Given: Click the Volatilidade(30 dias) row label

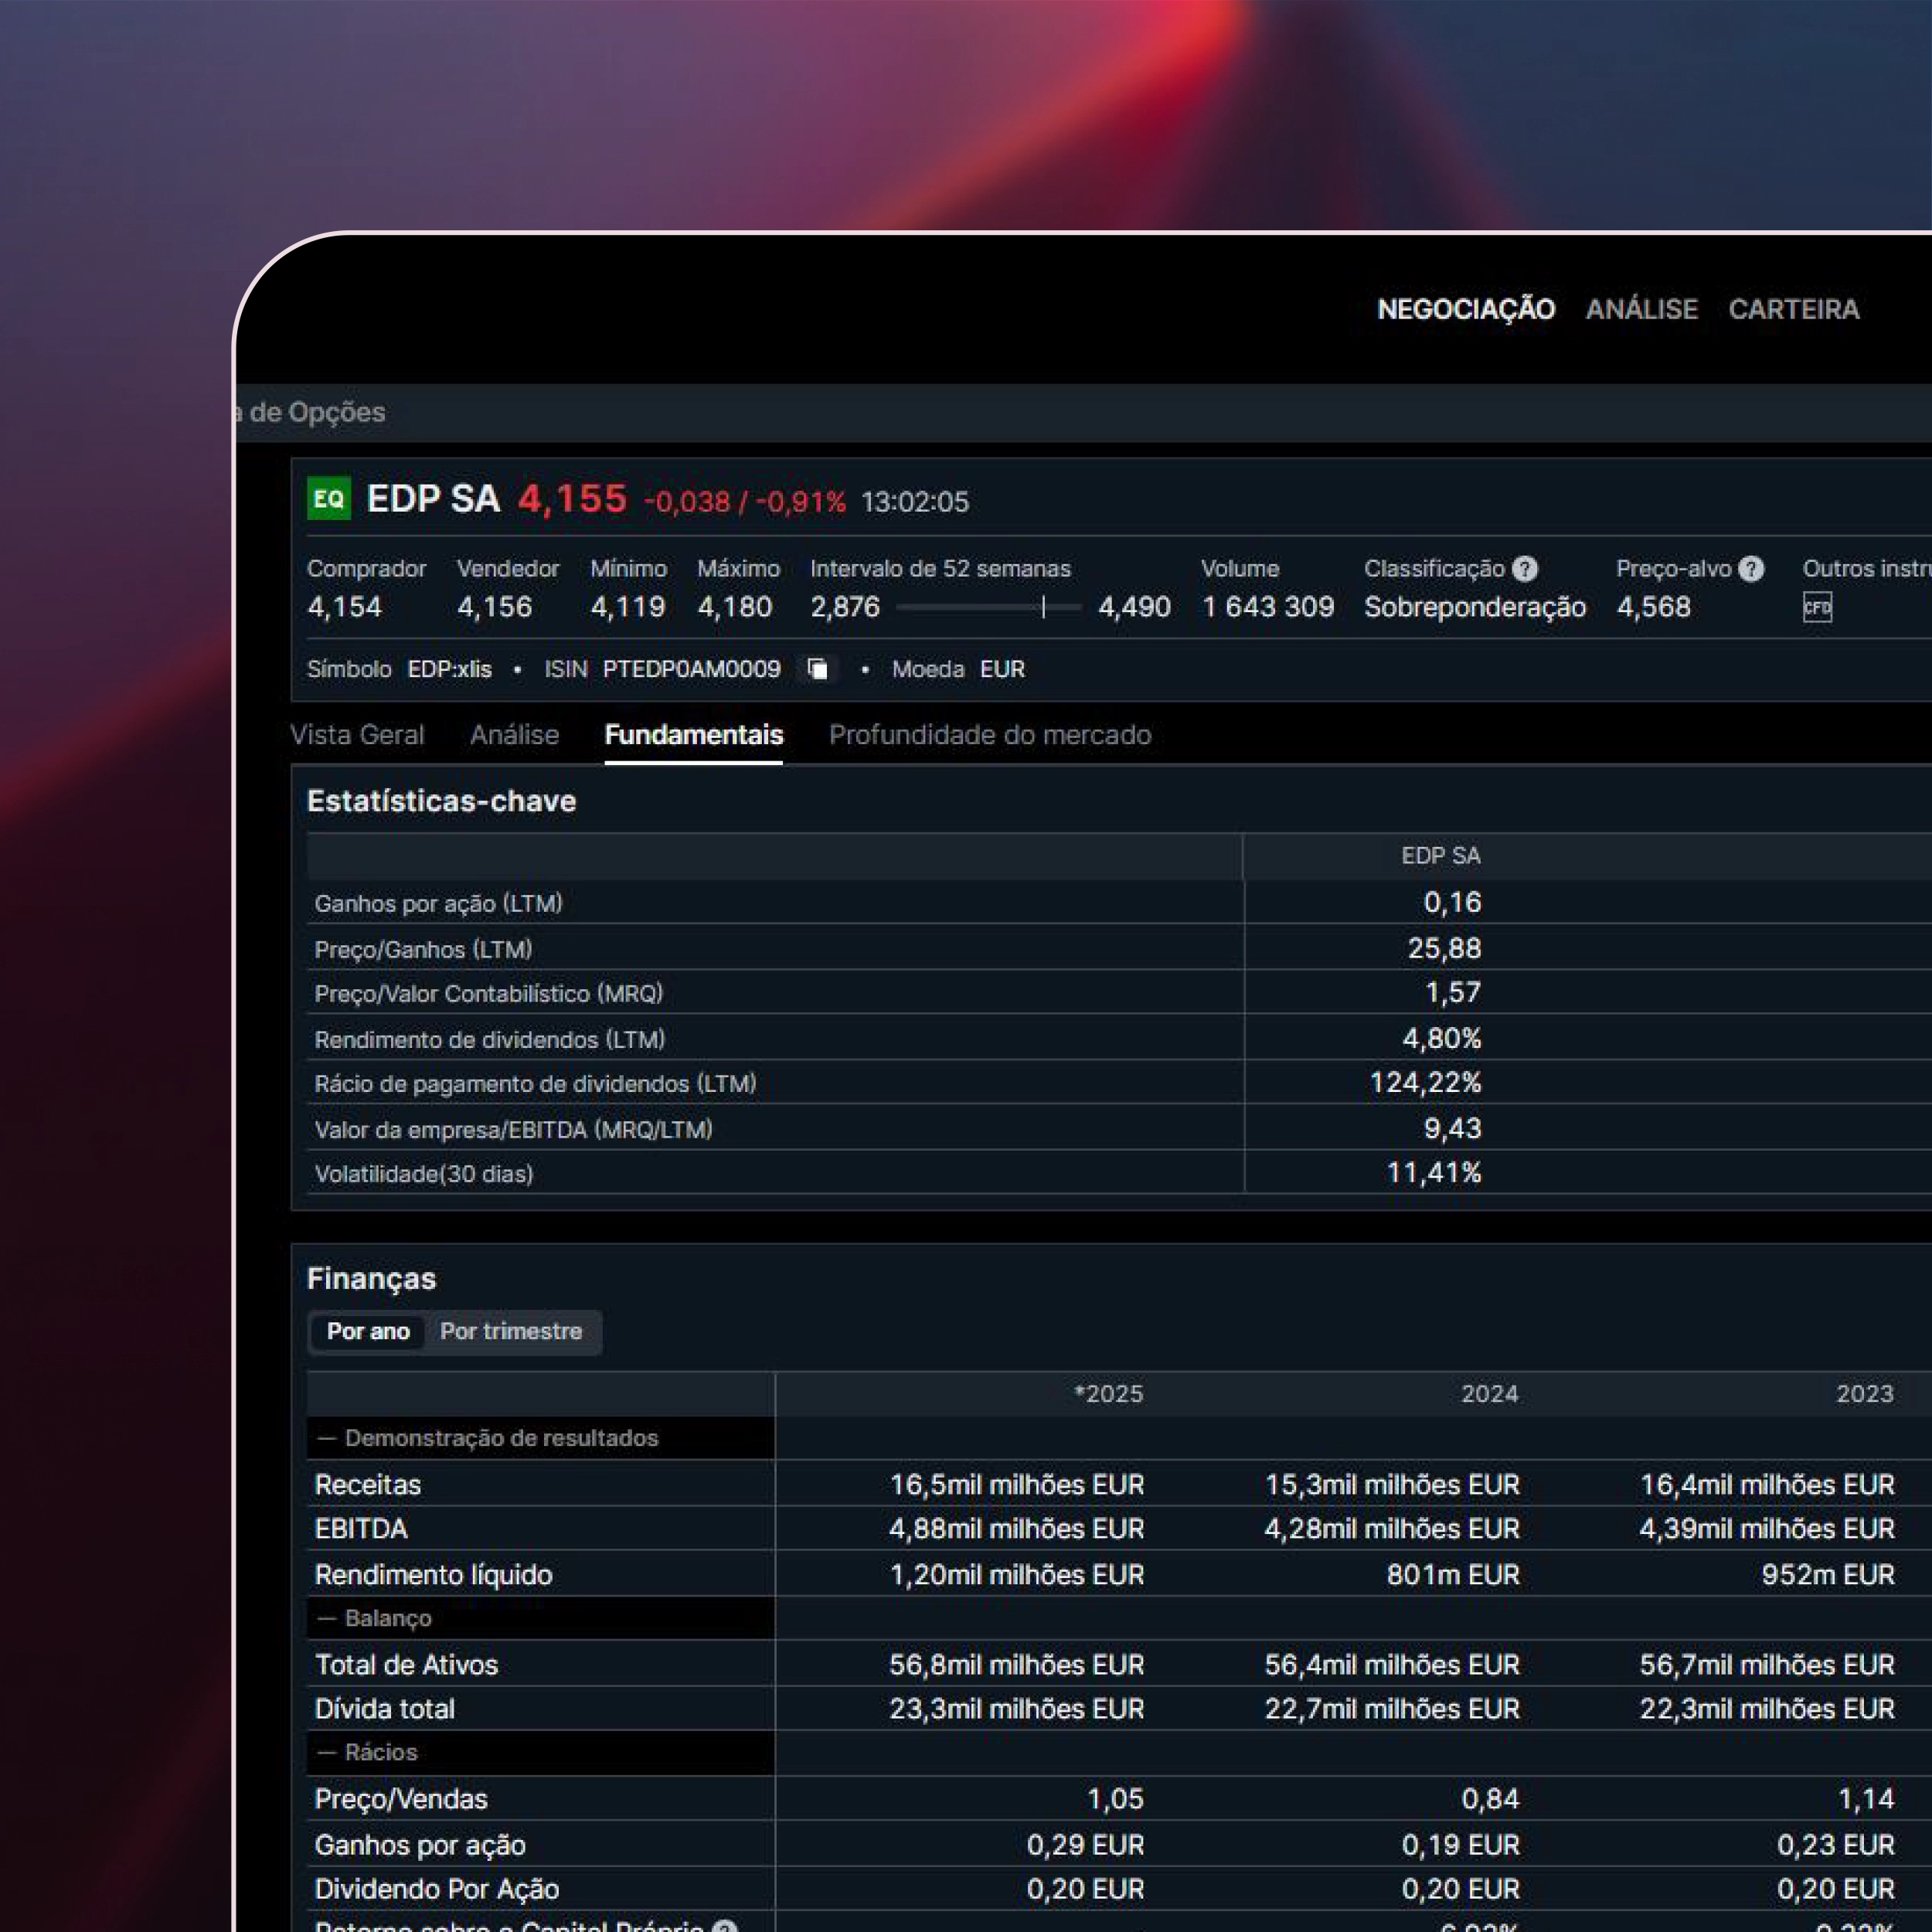Looking at the screenshot, I should click(424, 1174).
